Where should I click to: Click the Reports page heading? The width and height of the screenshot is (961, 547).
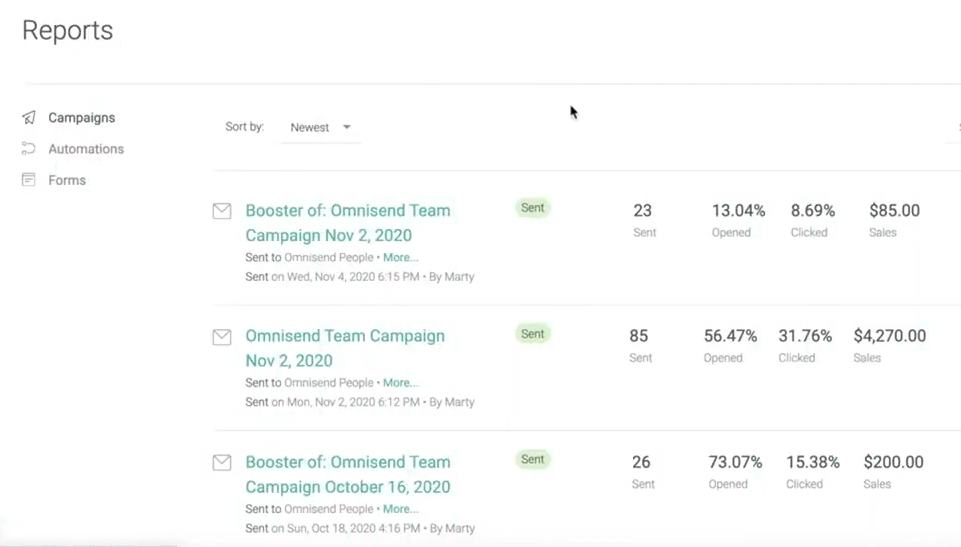(67, 31)
